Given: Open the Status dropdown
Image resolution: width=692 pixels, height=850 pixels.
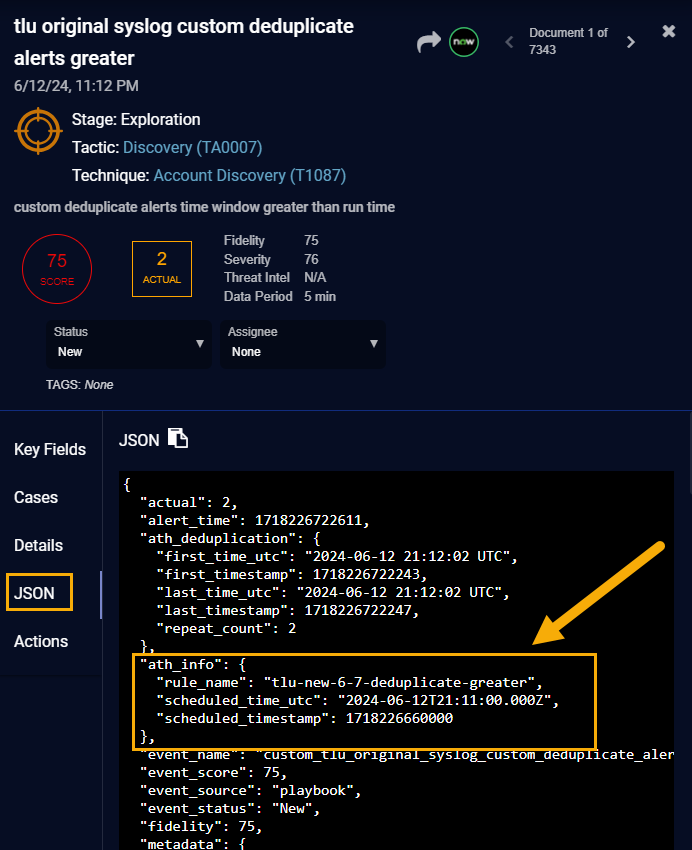Looking at the screenshot, I should [x=129, y=343].
